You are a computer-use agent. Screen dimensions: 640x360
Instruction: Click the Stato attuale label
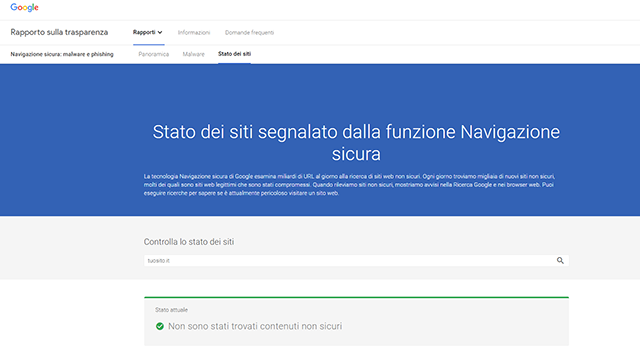[171, 310]
